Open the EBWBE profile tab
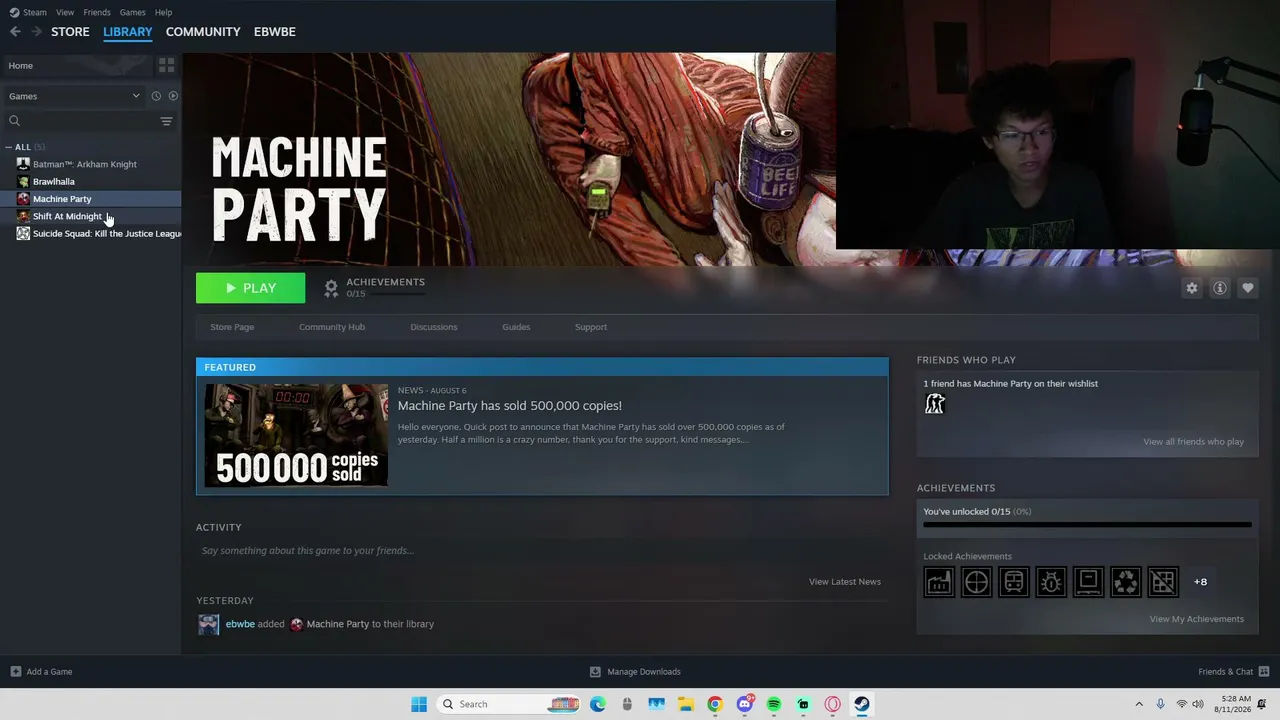Screen dimensions: 1280x720 click(x=274, y=32)
